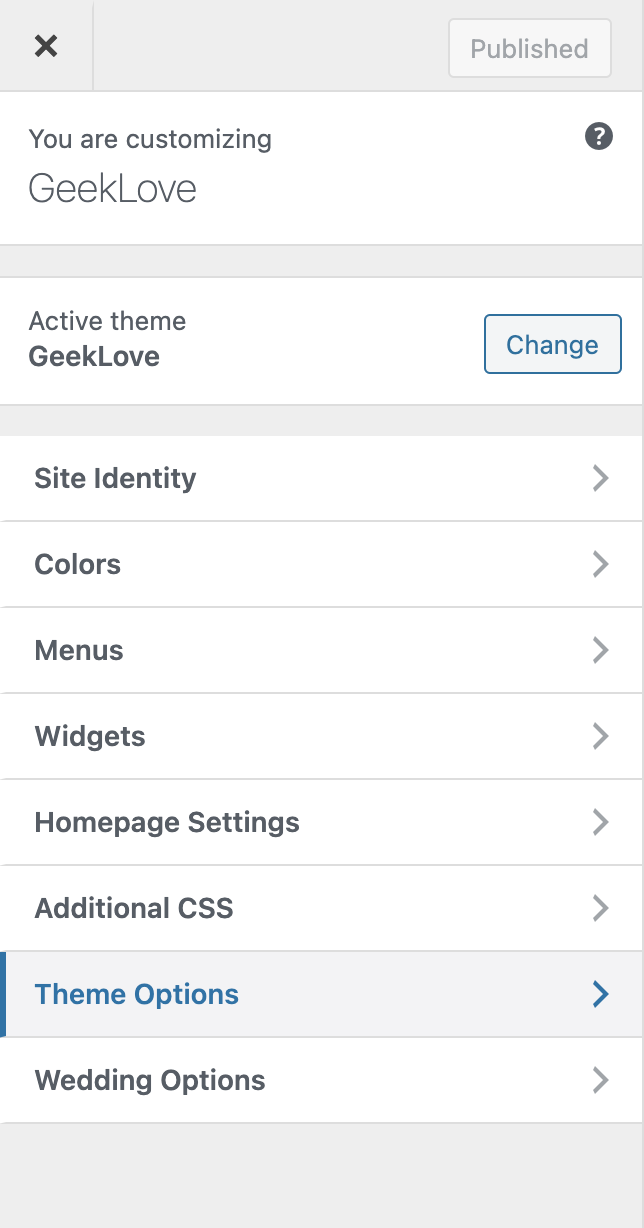
Task: Click arrow next to Homepage Settings
Action: tap(600, 822)
